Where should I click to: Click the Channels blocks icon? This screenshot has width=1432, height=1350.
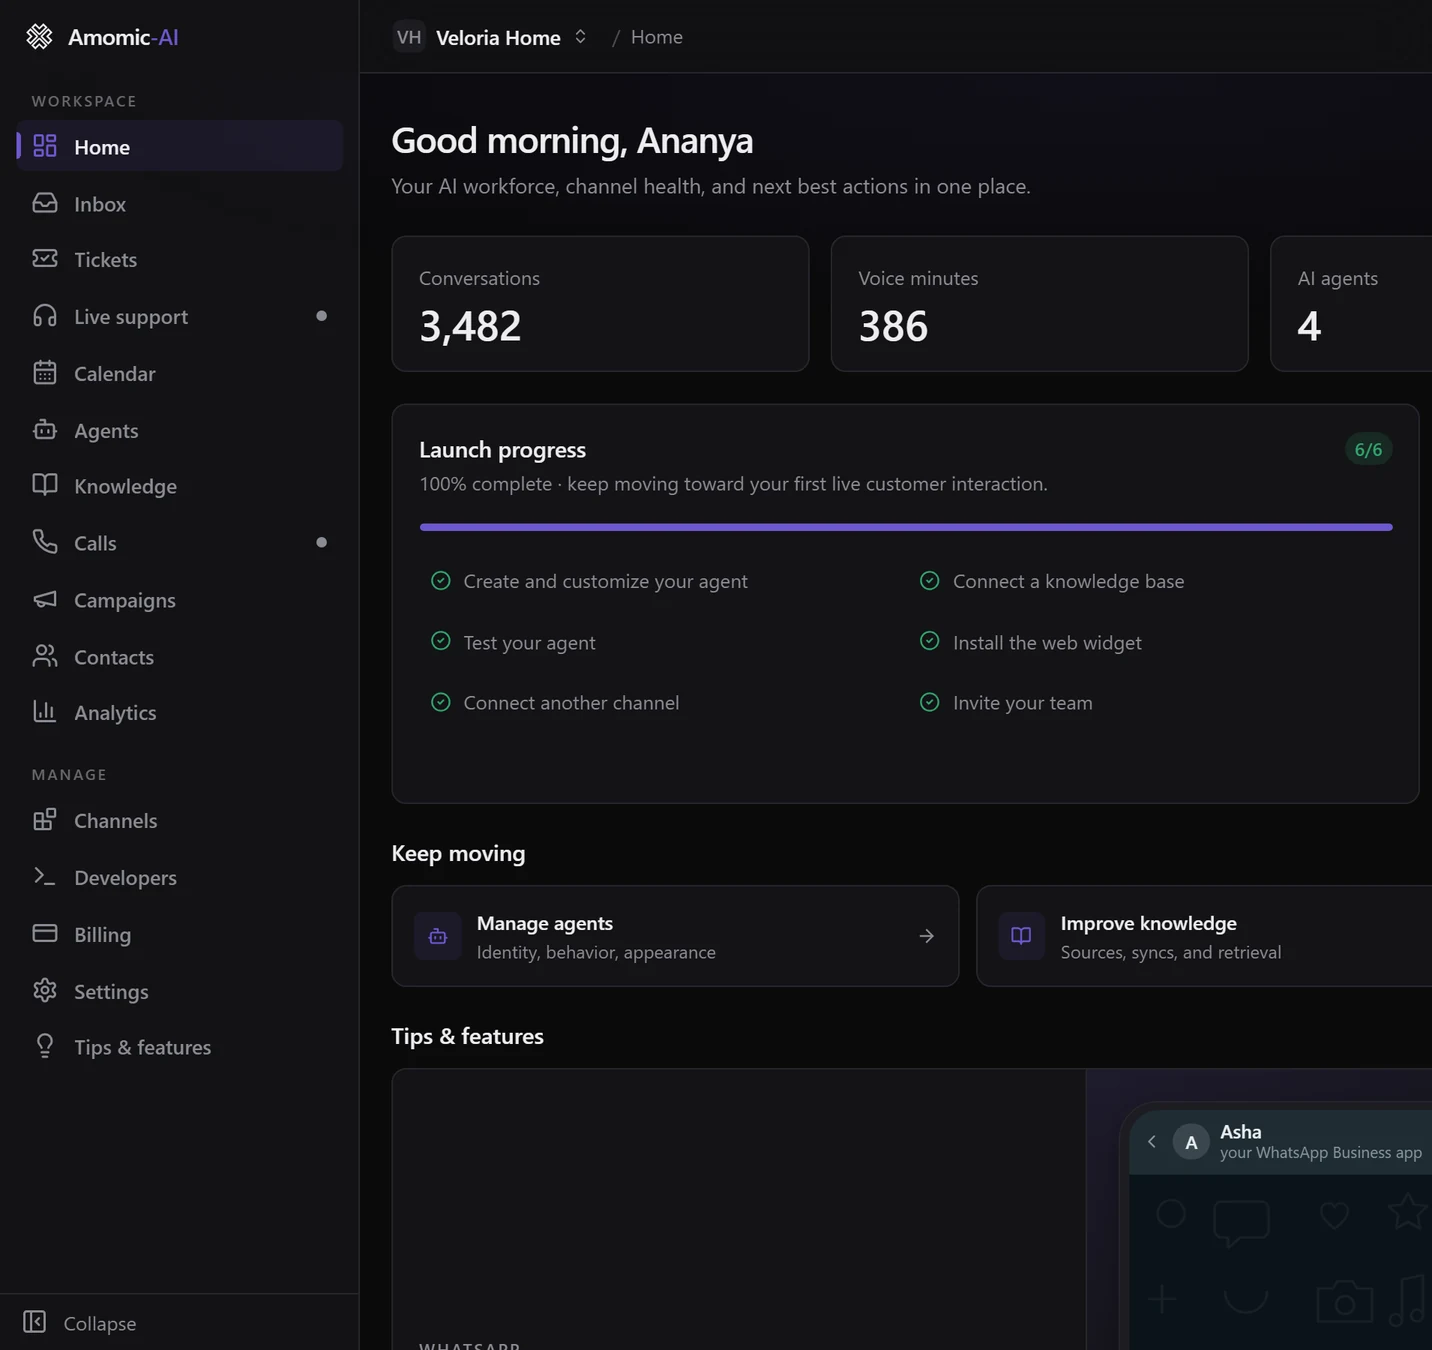tap(45, 820)
